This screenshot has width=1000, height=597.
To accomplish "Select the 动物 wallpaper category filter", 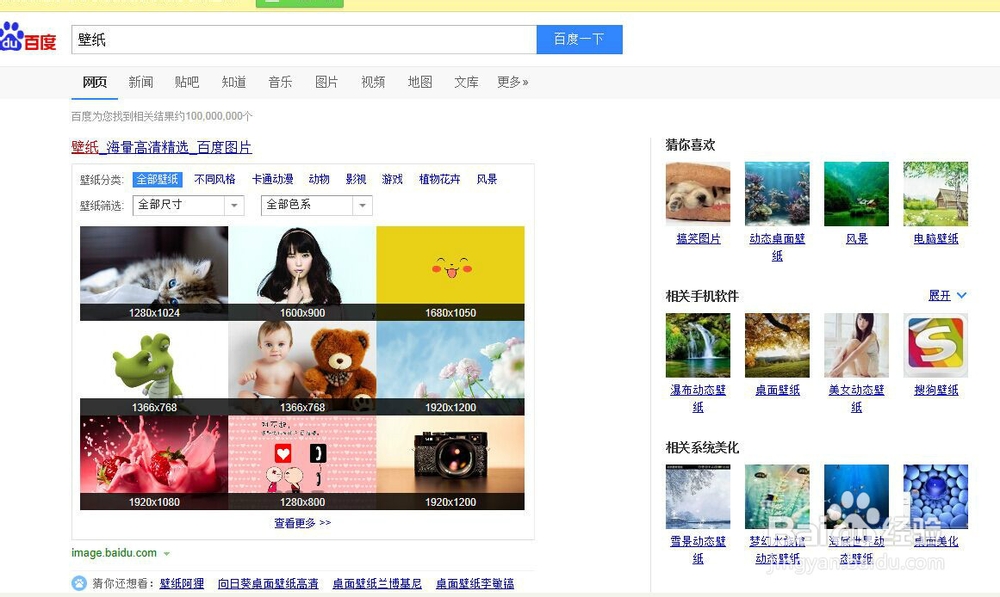I will tap(318, 179).
